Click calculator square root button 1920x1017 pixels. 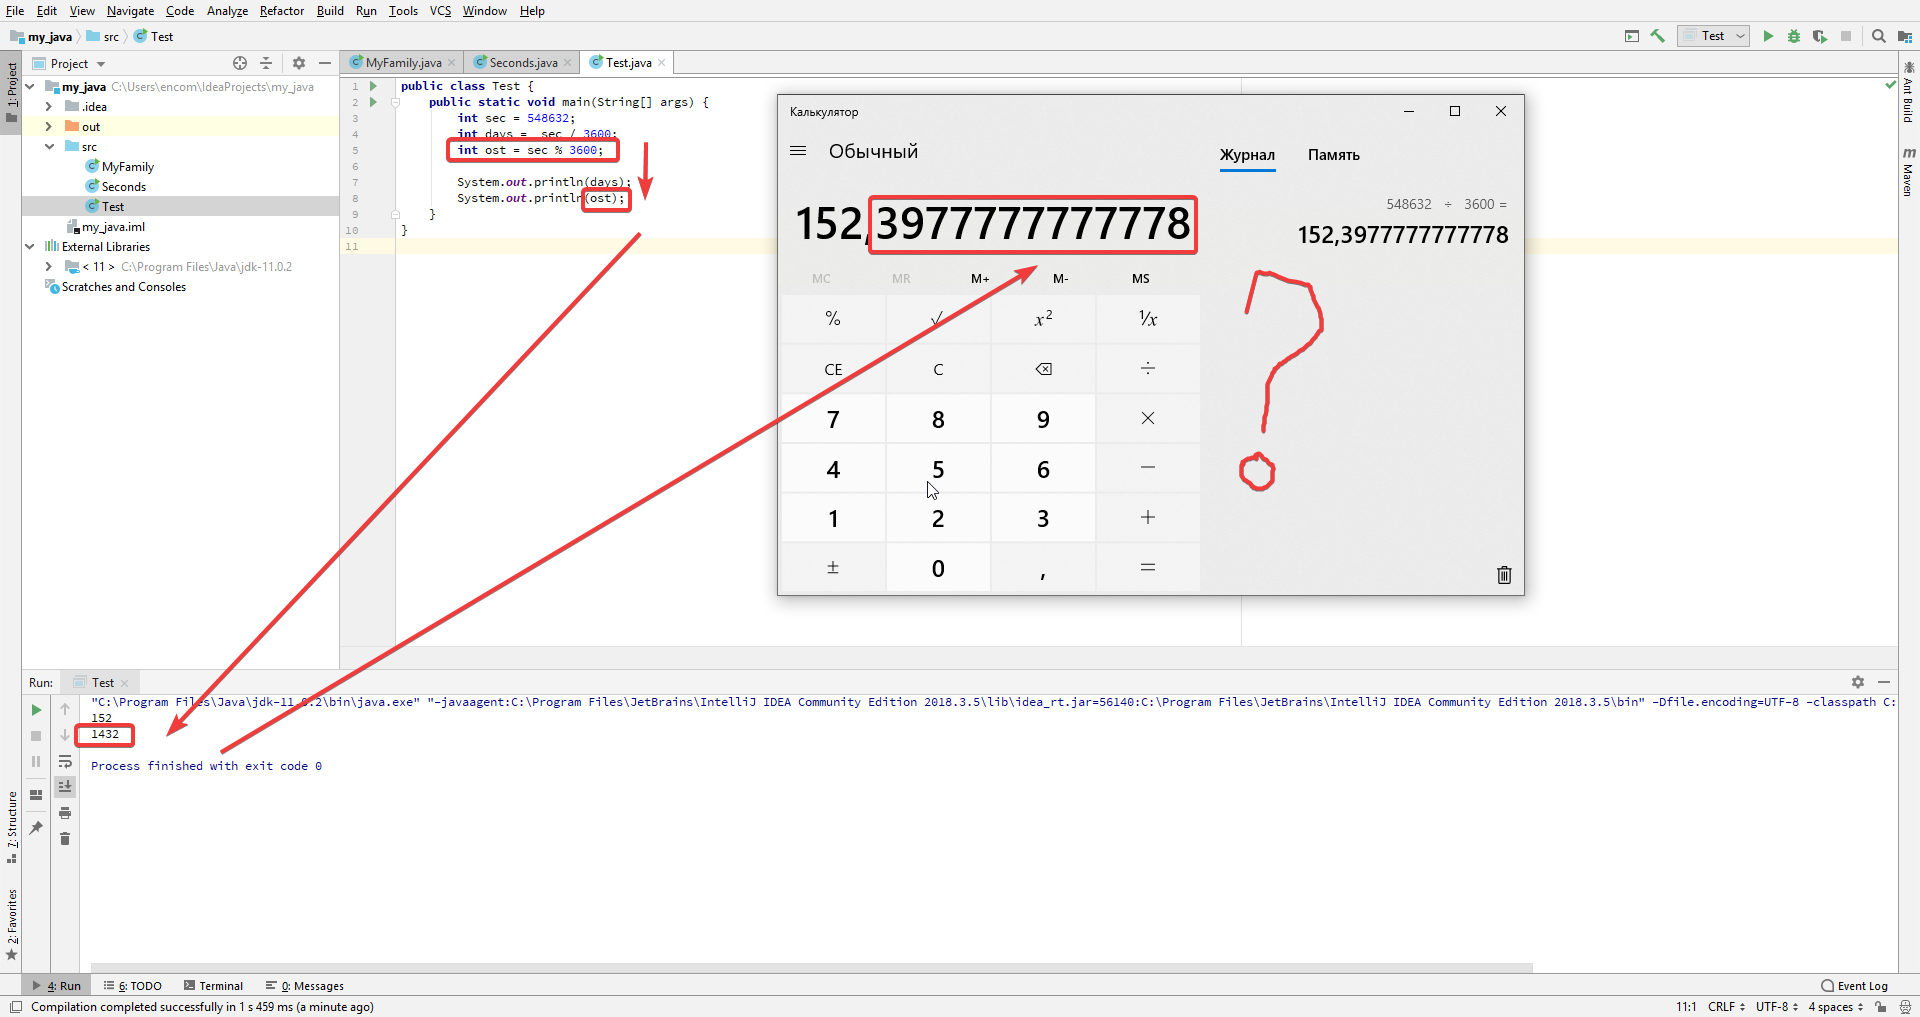pyautogui.click(x=937, y=319)
